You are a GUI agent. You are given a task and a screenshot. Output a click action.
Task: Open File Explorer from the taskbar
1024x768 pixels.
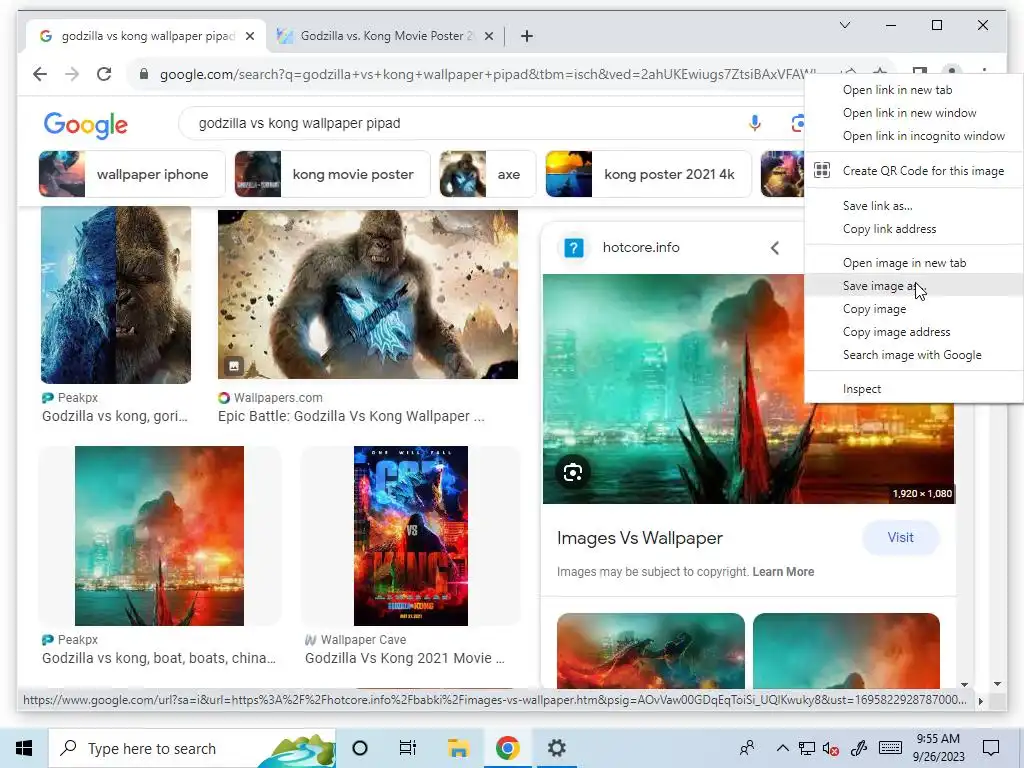coord(458,748)
